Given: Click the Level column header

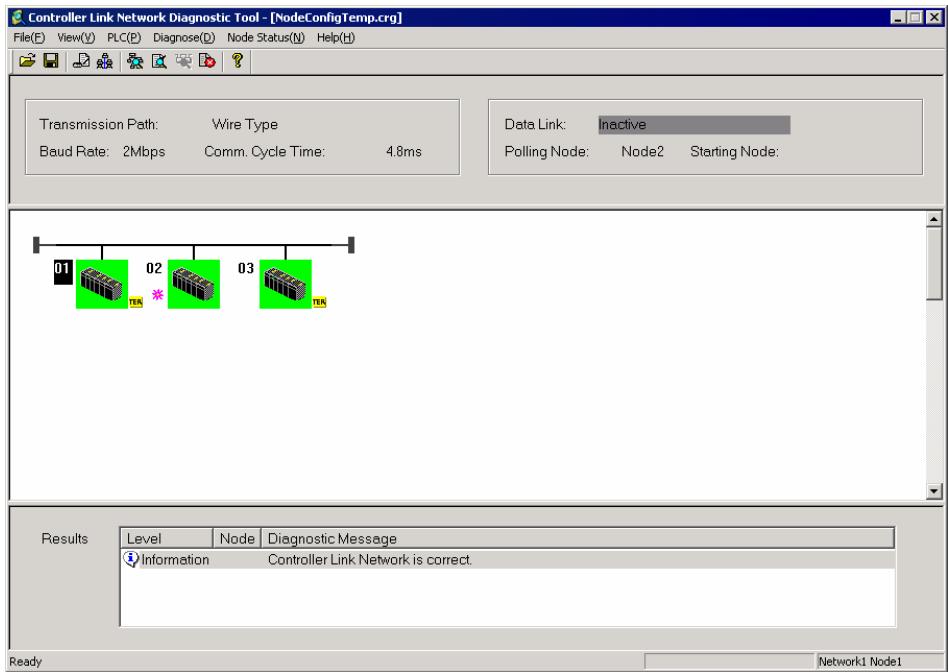Looking at the screenshot, I should pos(167,538).
